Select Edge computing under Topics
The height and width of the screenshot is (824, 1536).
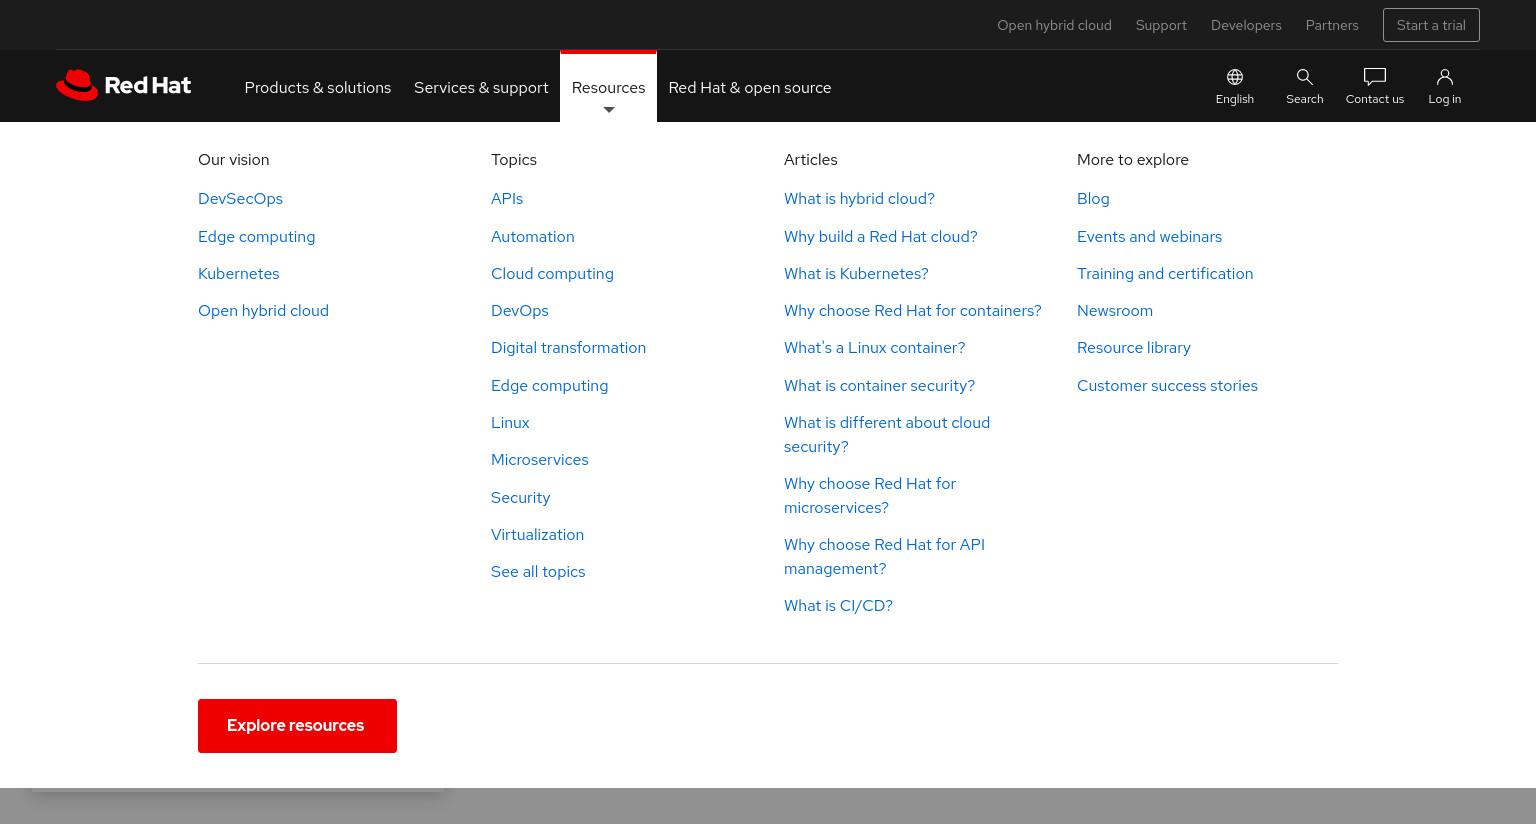pyautogui.click(x=549, y=386)
